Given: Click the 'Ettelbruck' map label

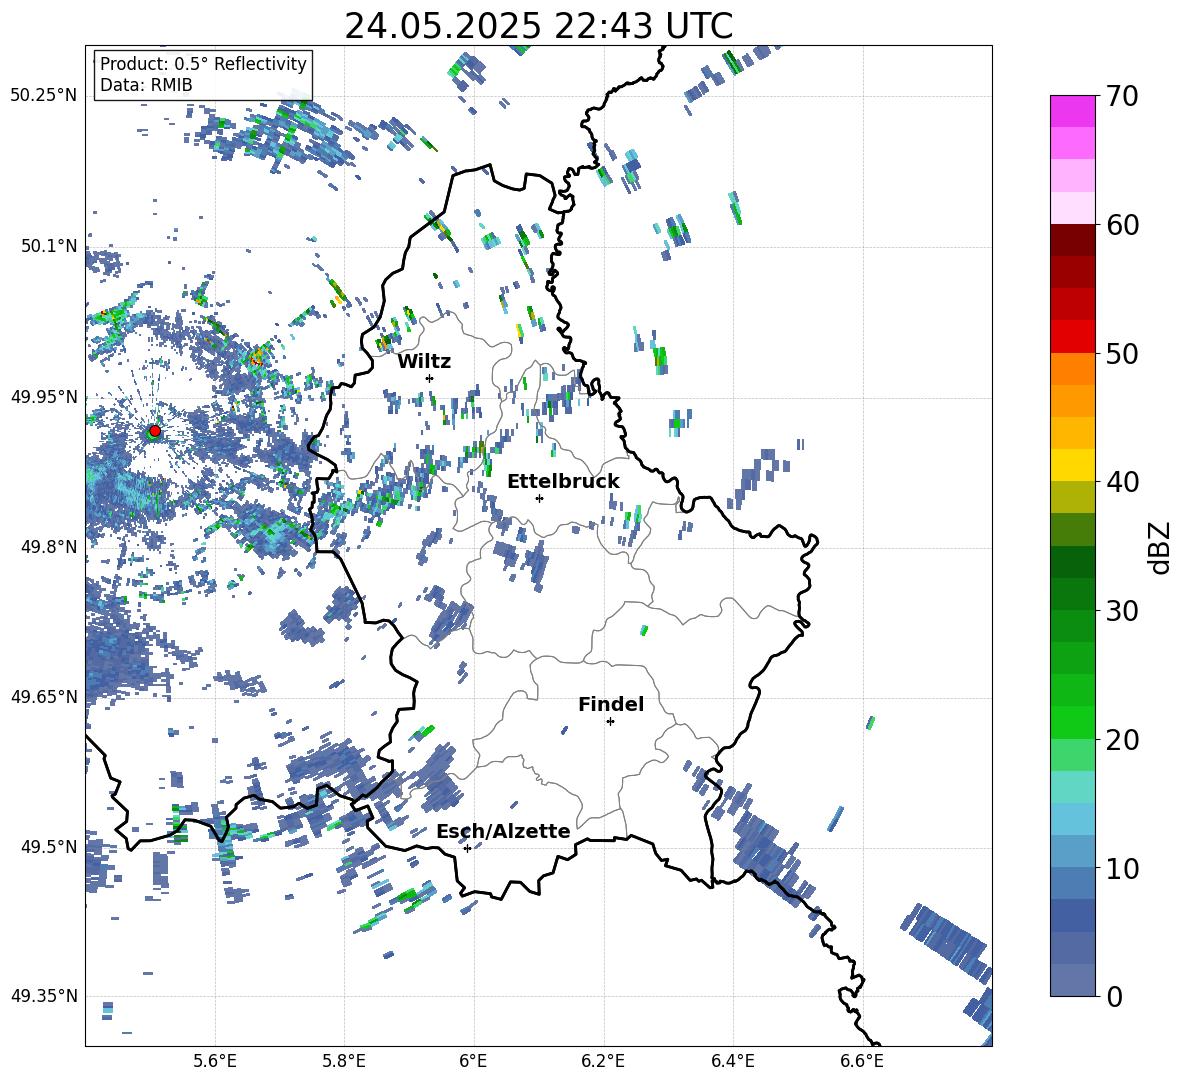Looking at the screenshot, I should 563,482.
